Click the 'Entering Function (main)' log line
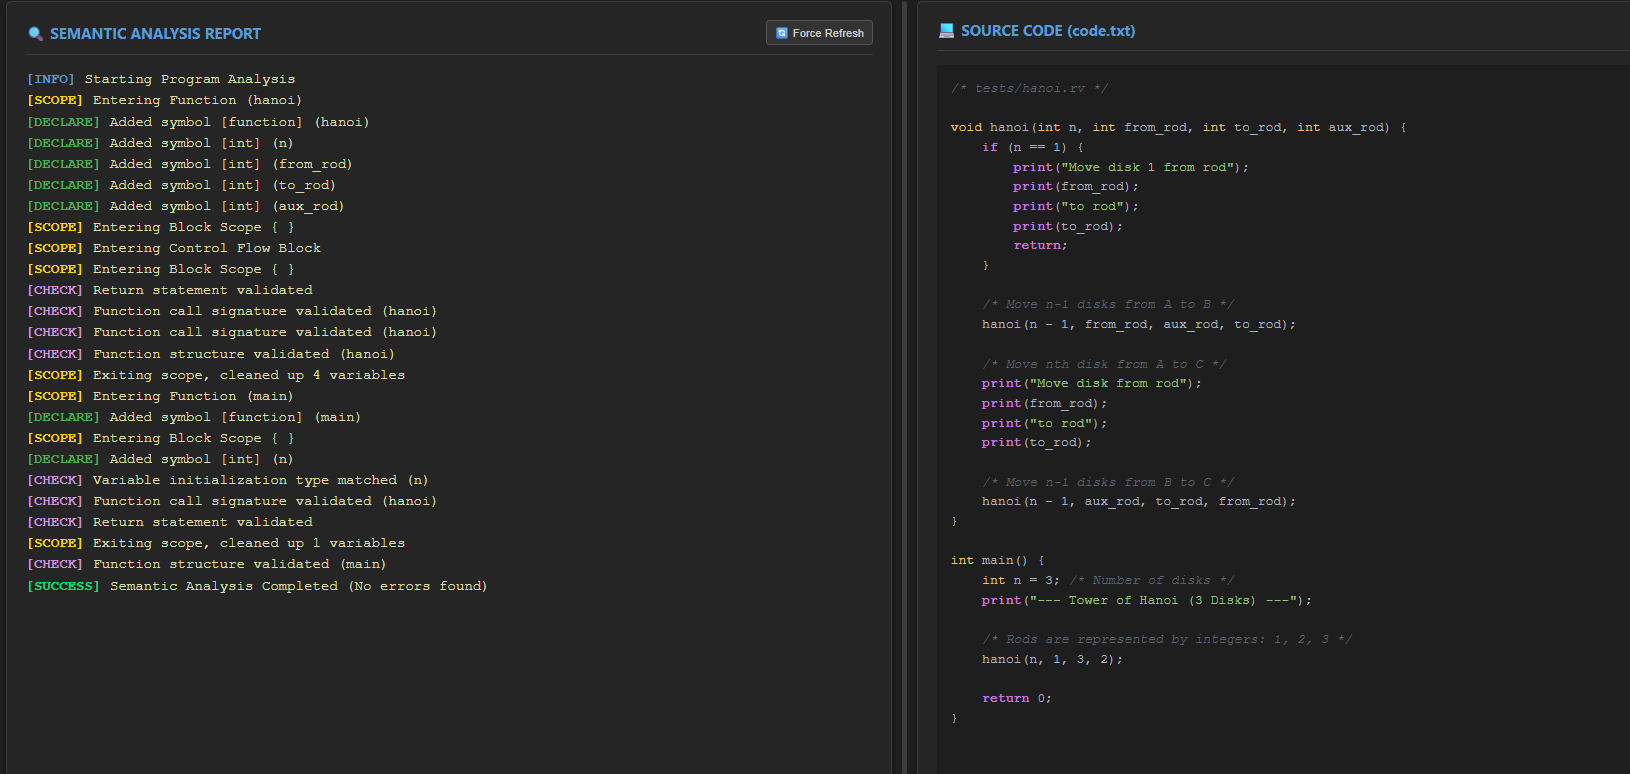The width and height of the screenshot is (1630, 774). [160, 396]
